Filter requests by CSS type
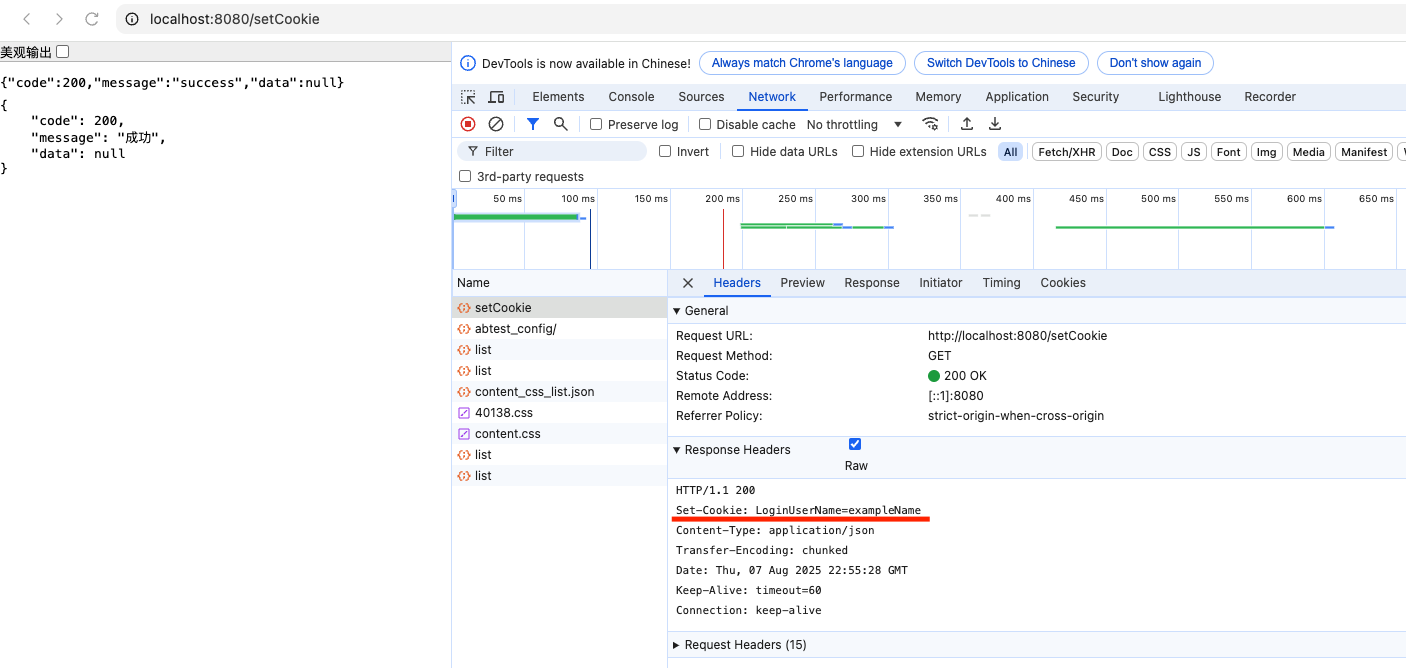Viewport: 1406px width, 668px height. (1160, 152)
